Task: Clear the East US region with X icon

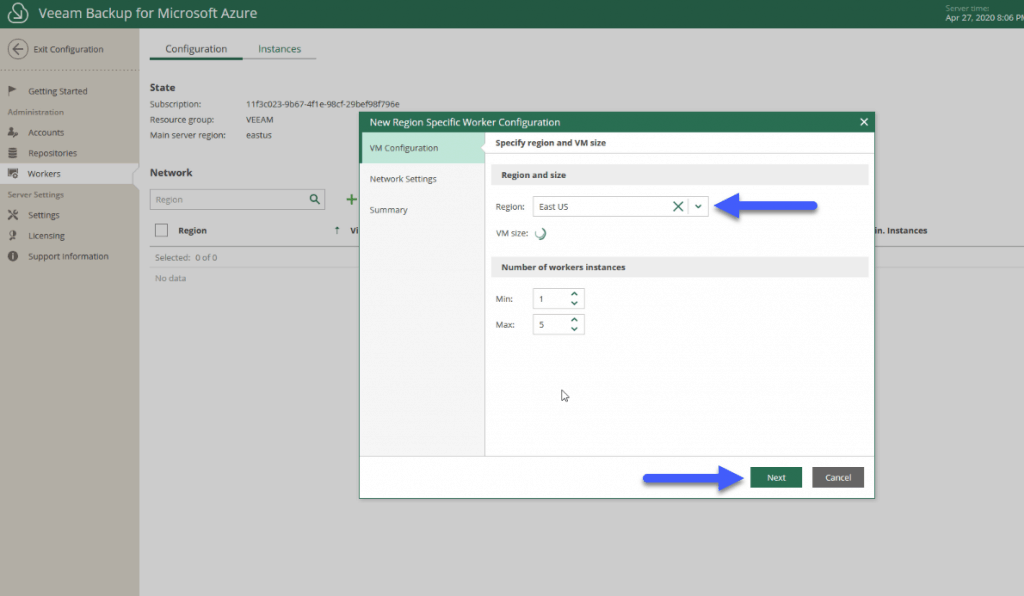Action: click(678, 206)
